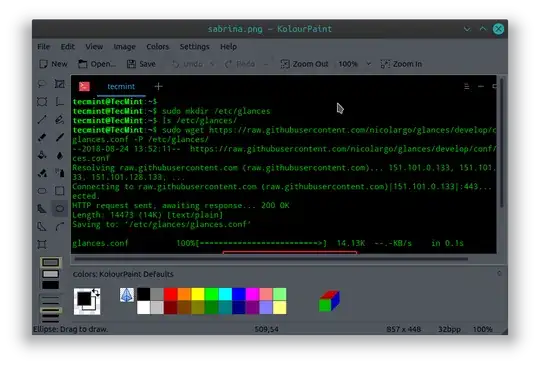Open the Settings menu
Image resolution: width=540 pixels, height=367 pixels.
(x=194, y=46)
